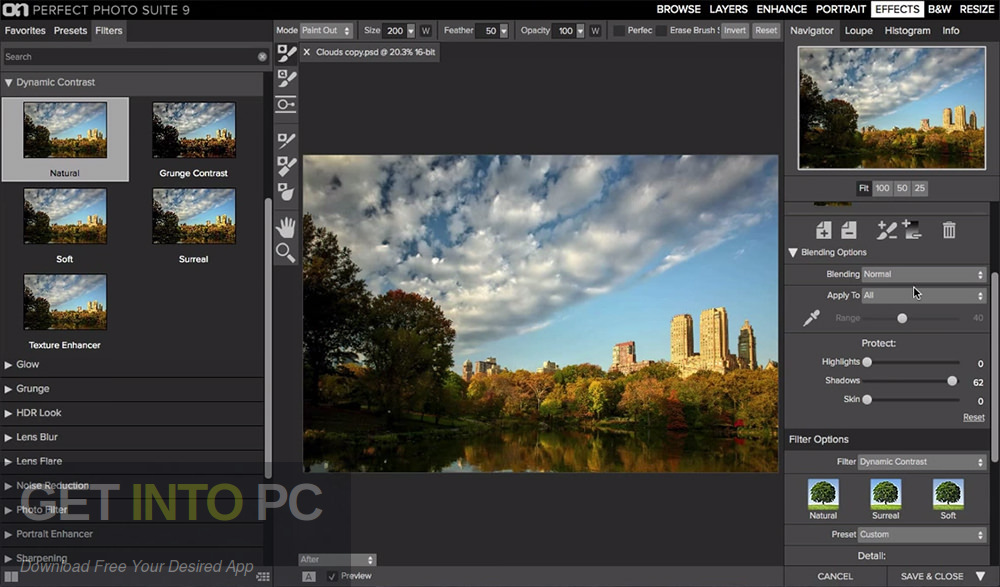The width and height of the screenshot is (1000, 587).
Task: Toggle the left panel view icon
Action: tap(11, 577)
